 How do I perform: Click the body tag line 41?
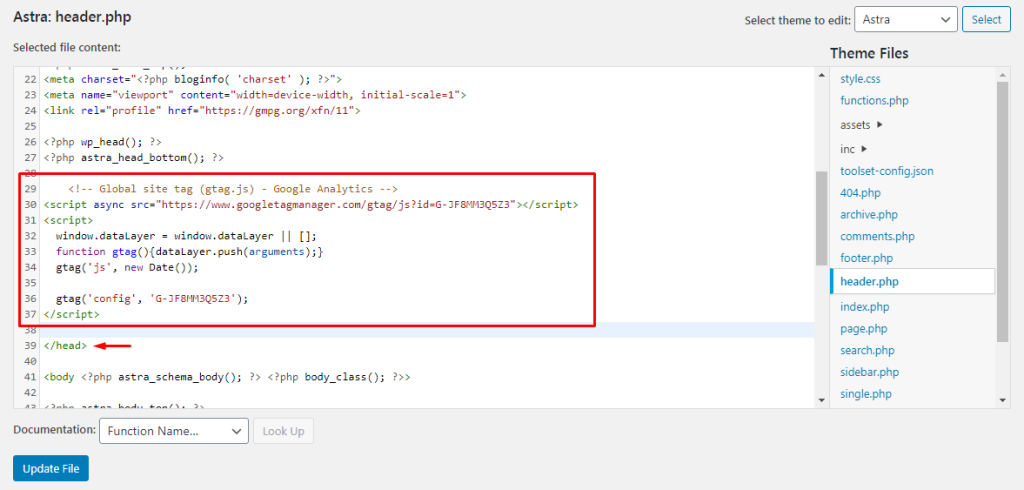pyautogui.click(x=227, y=377)
